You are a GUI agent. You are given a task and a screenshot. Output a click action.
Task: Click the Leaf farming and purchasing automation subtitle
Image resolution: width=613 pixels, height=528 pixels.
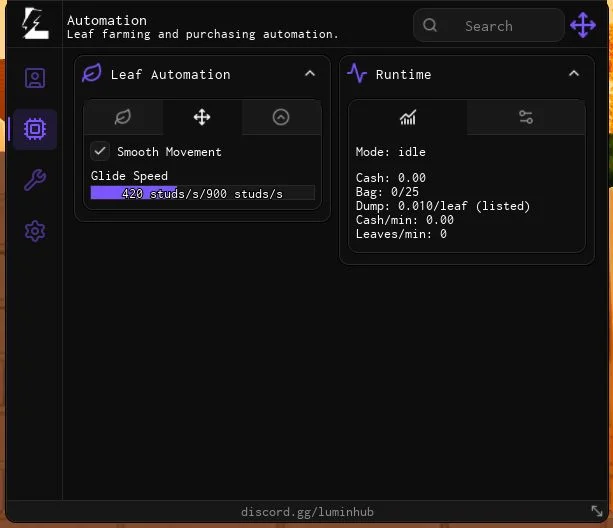(203, 34)
